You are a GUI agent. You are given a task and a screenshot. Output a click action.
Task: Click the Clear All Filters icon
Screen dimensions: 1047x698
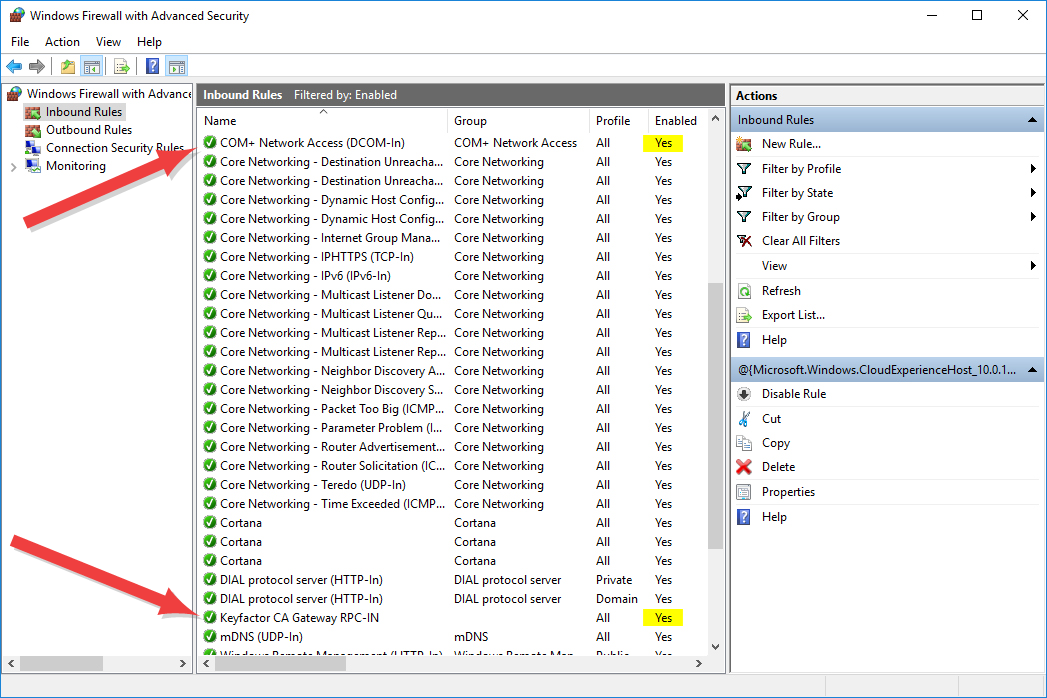pos(744,240)
